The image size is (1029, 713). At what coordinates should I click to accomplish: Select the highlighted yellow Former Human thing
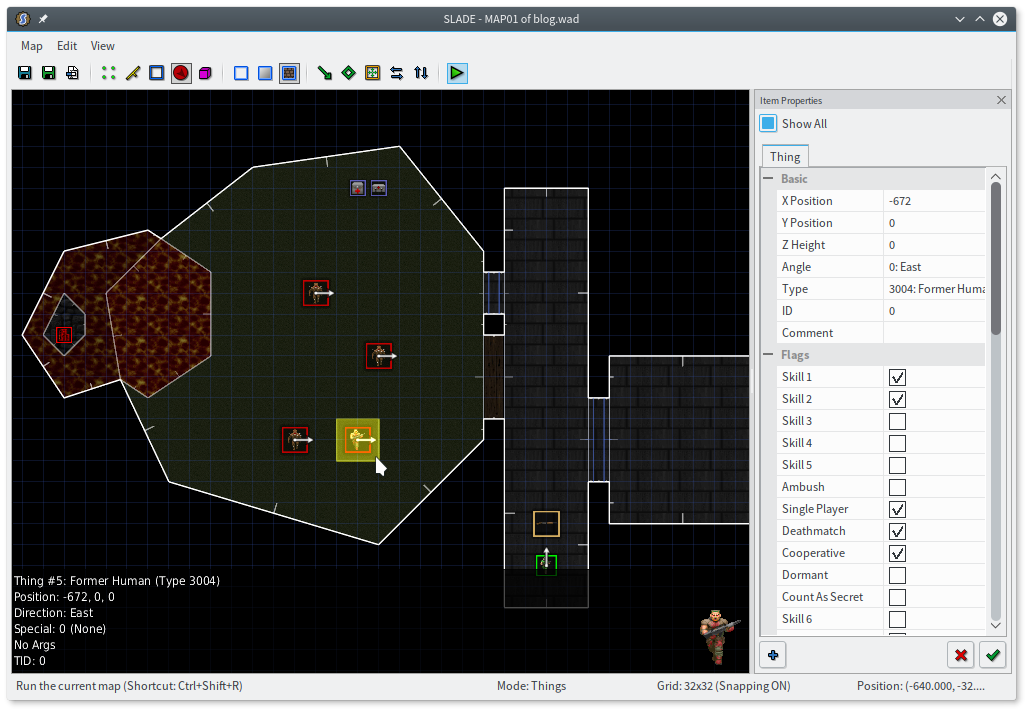point(358,440)
